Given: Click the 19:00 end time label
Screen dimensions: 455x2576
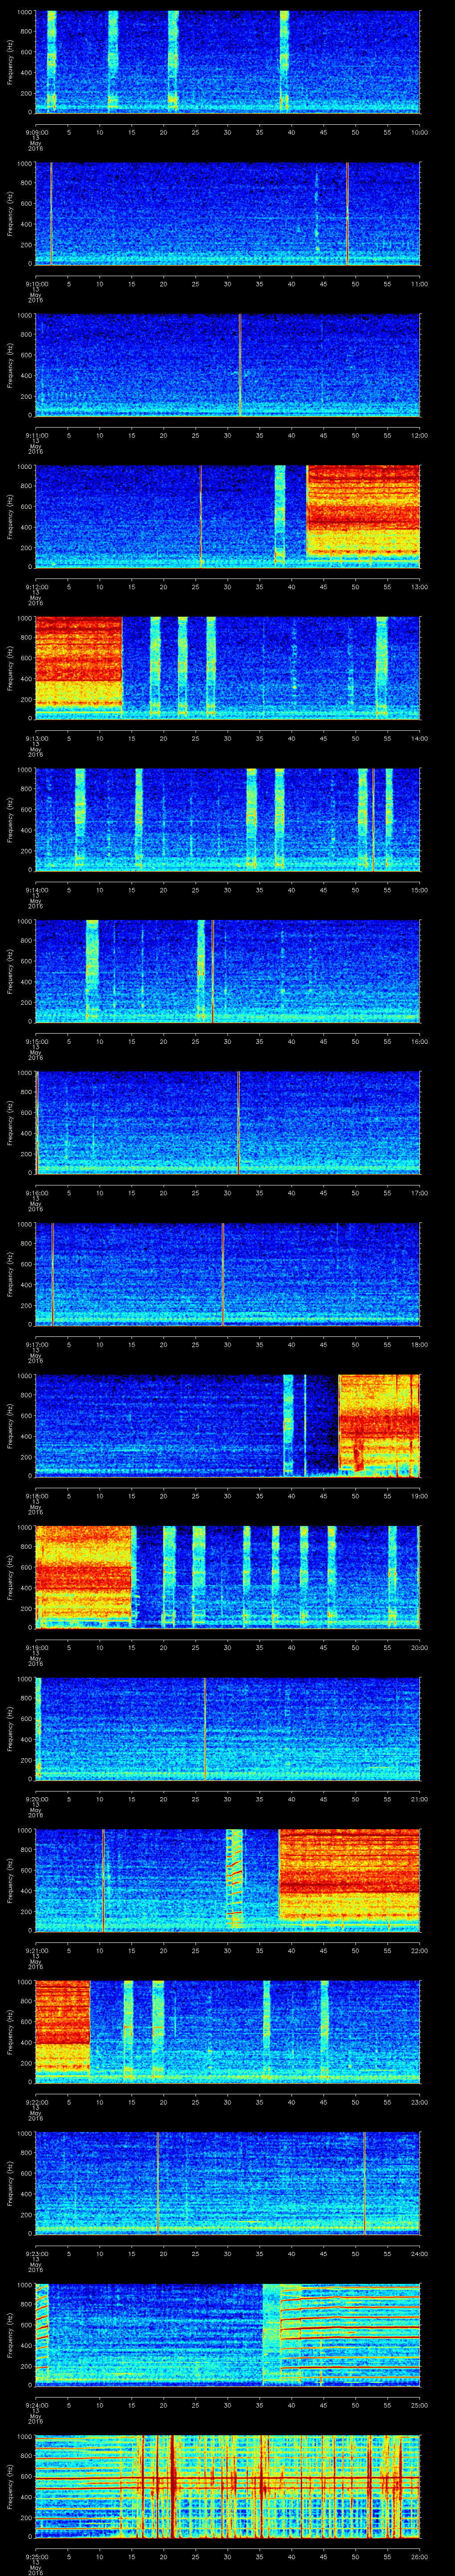Looking at the screenshot, I should [419, 1496].
